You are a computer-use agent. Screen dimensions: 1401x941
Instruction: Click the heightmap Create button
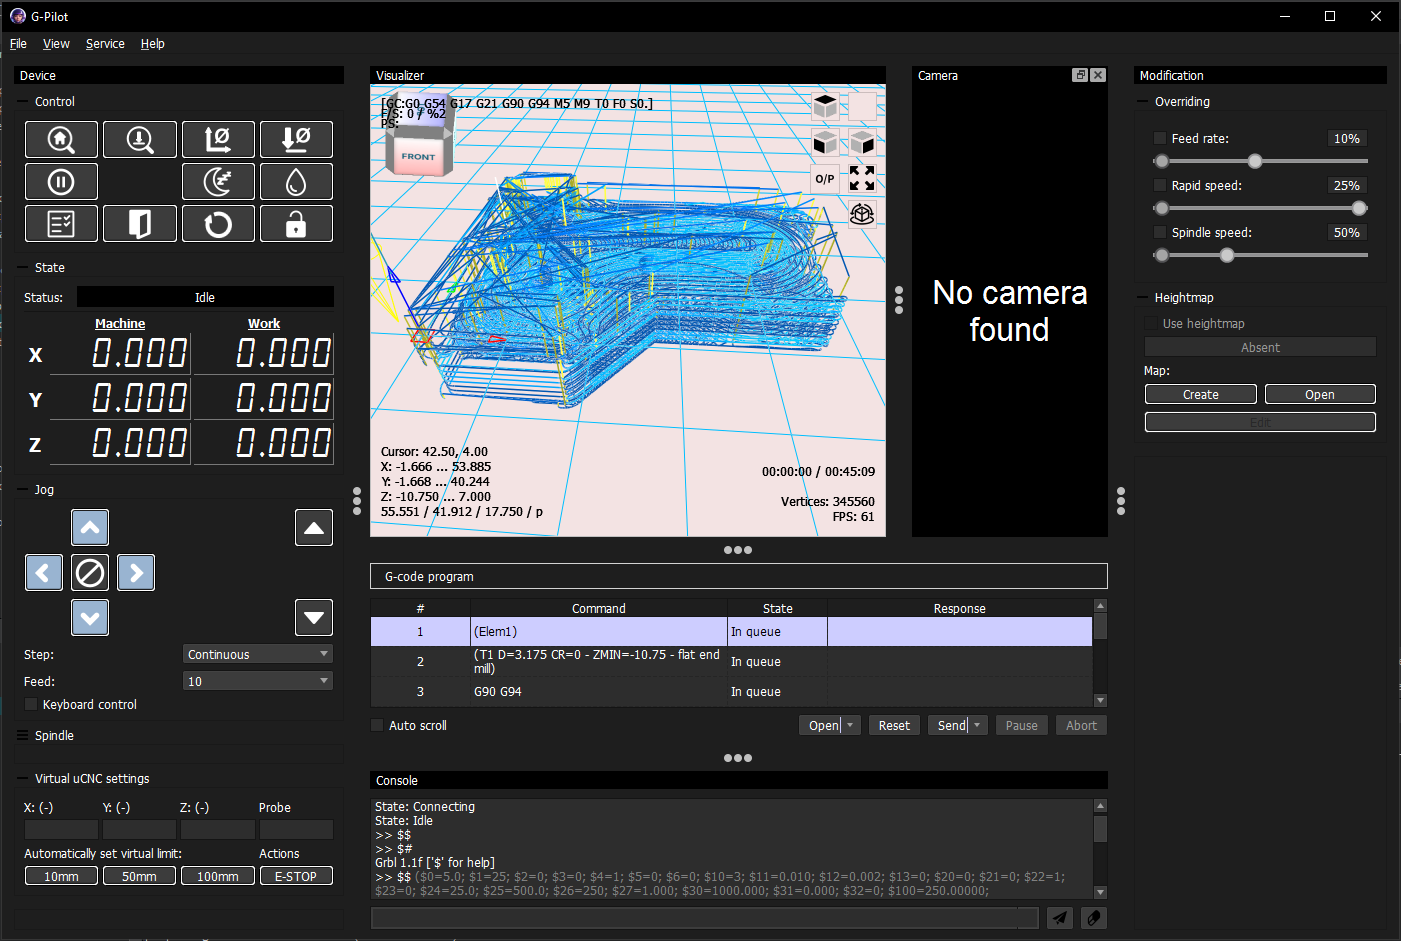click(x=1200, y=395)
